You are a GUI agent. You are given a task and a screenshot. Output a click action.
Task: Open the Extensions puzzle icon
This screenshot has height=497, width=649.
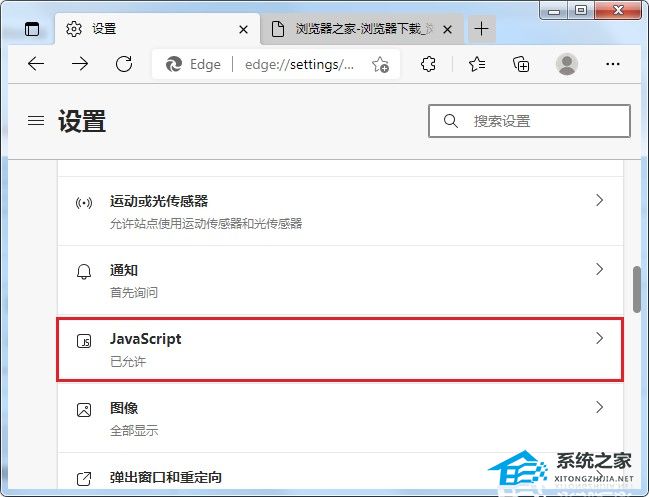[x=428, y=64]
